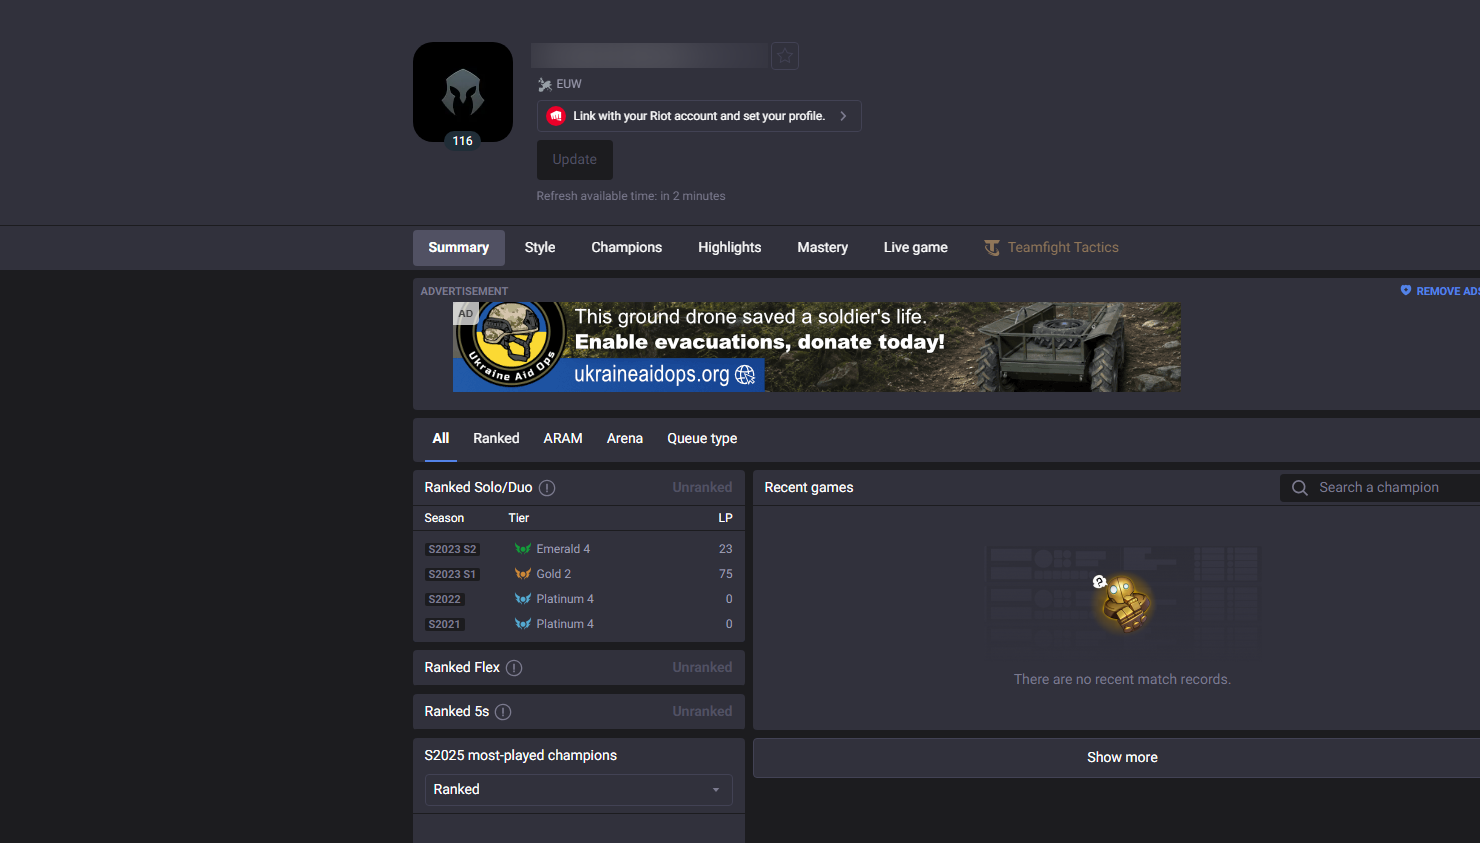Select the All games filter tab
Viewport: 1480px width, 843px height.
(441, 439)
